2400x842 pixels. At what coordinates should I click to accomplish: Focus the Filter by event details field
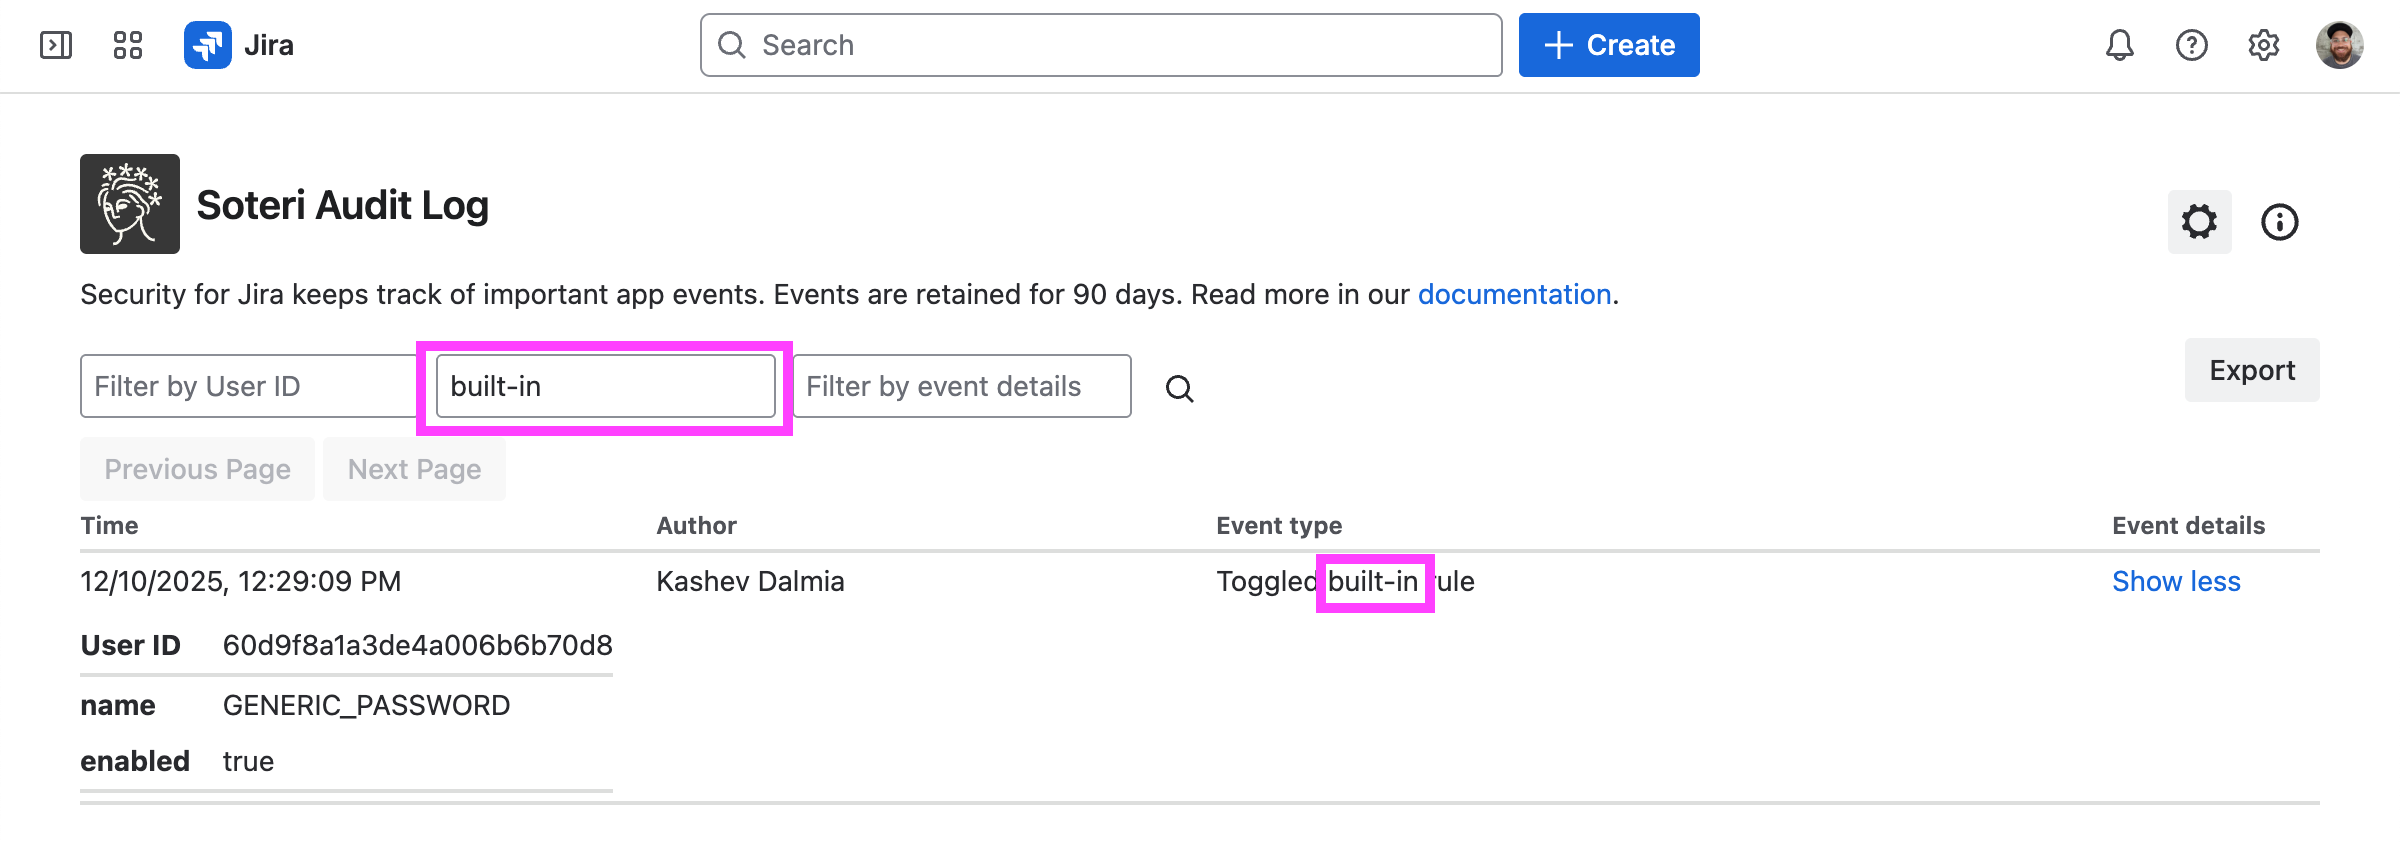click(x=961, y=386)
